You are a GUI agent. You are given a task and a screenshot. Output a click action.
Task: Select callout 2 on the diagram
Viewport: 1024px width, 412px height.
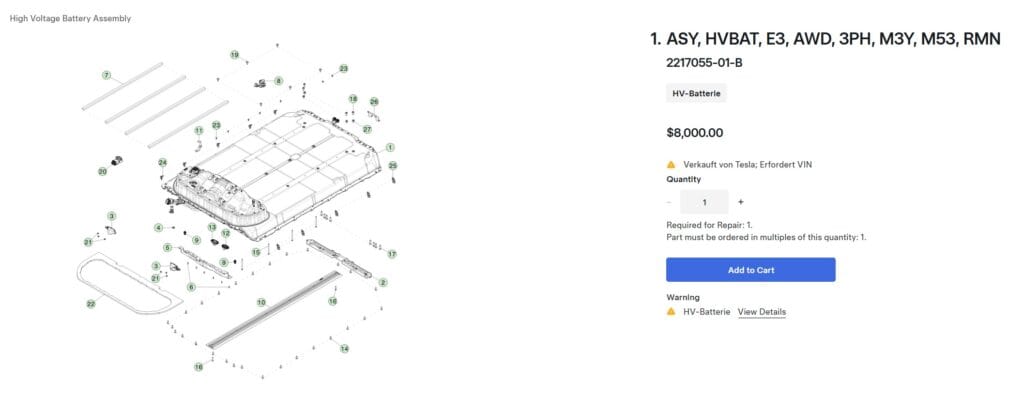383,283
